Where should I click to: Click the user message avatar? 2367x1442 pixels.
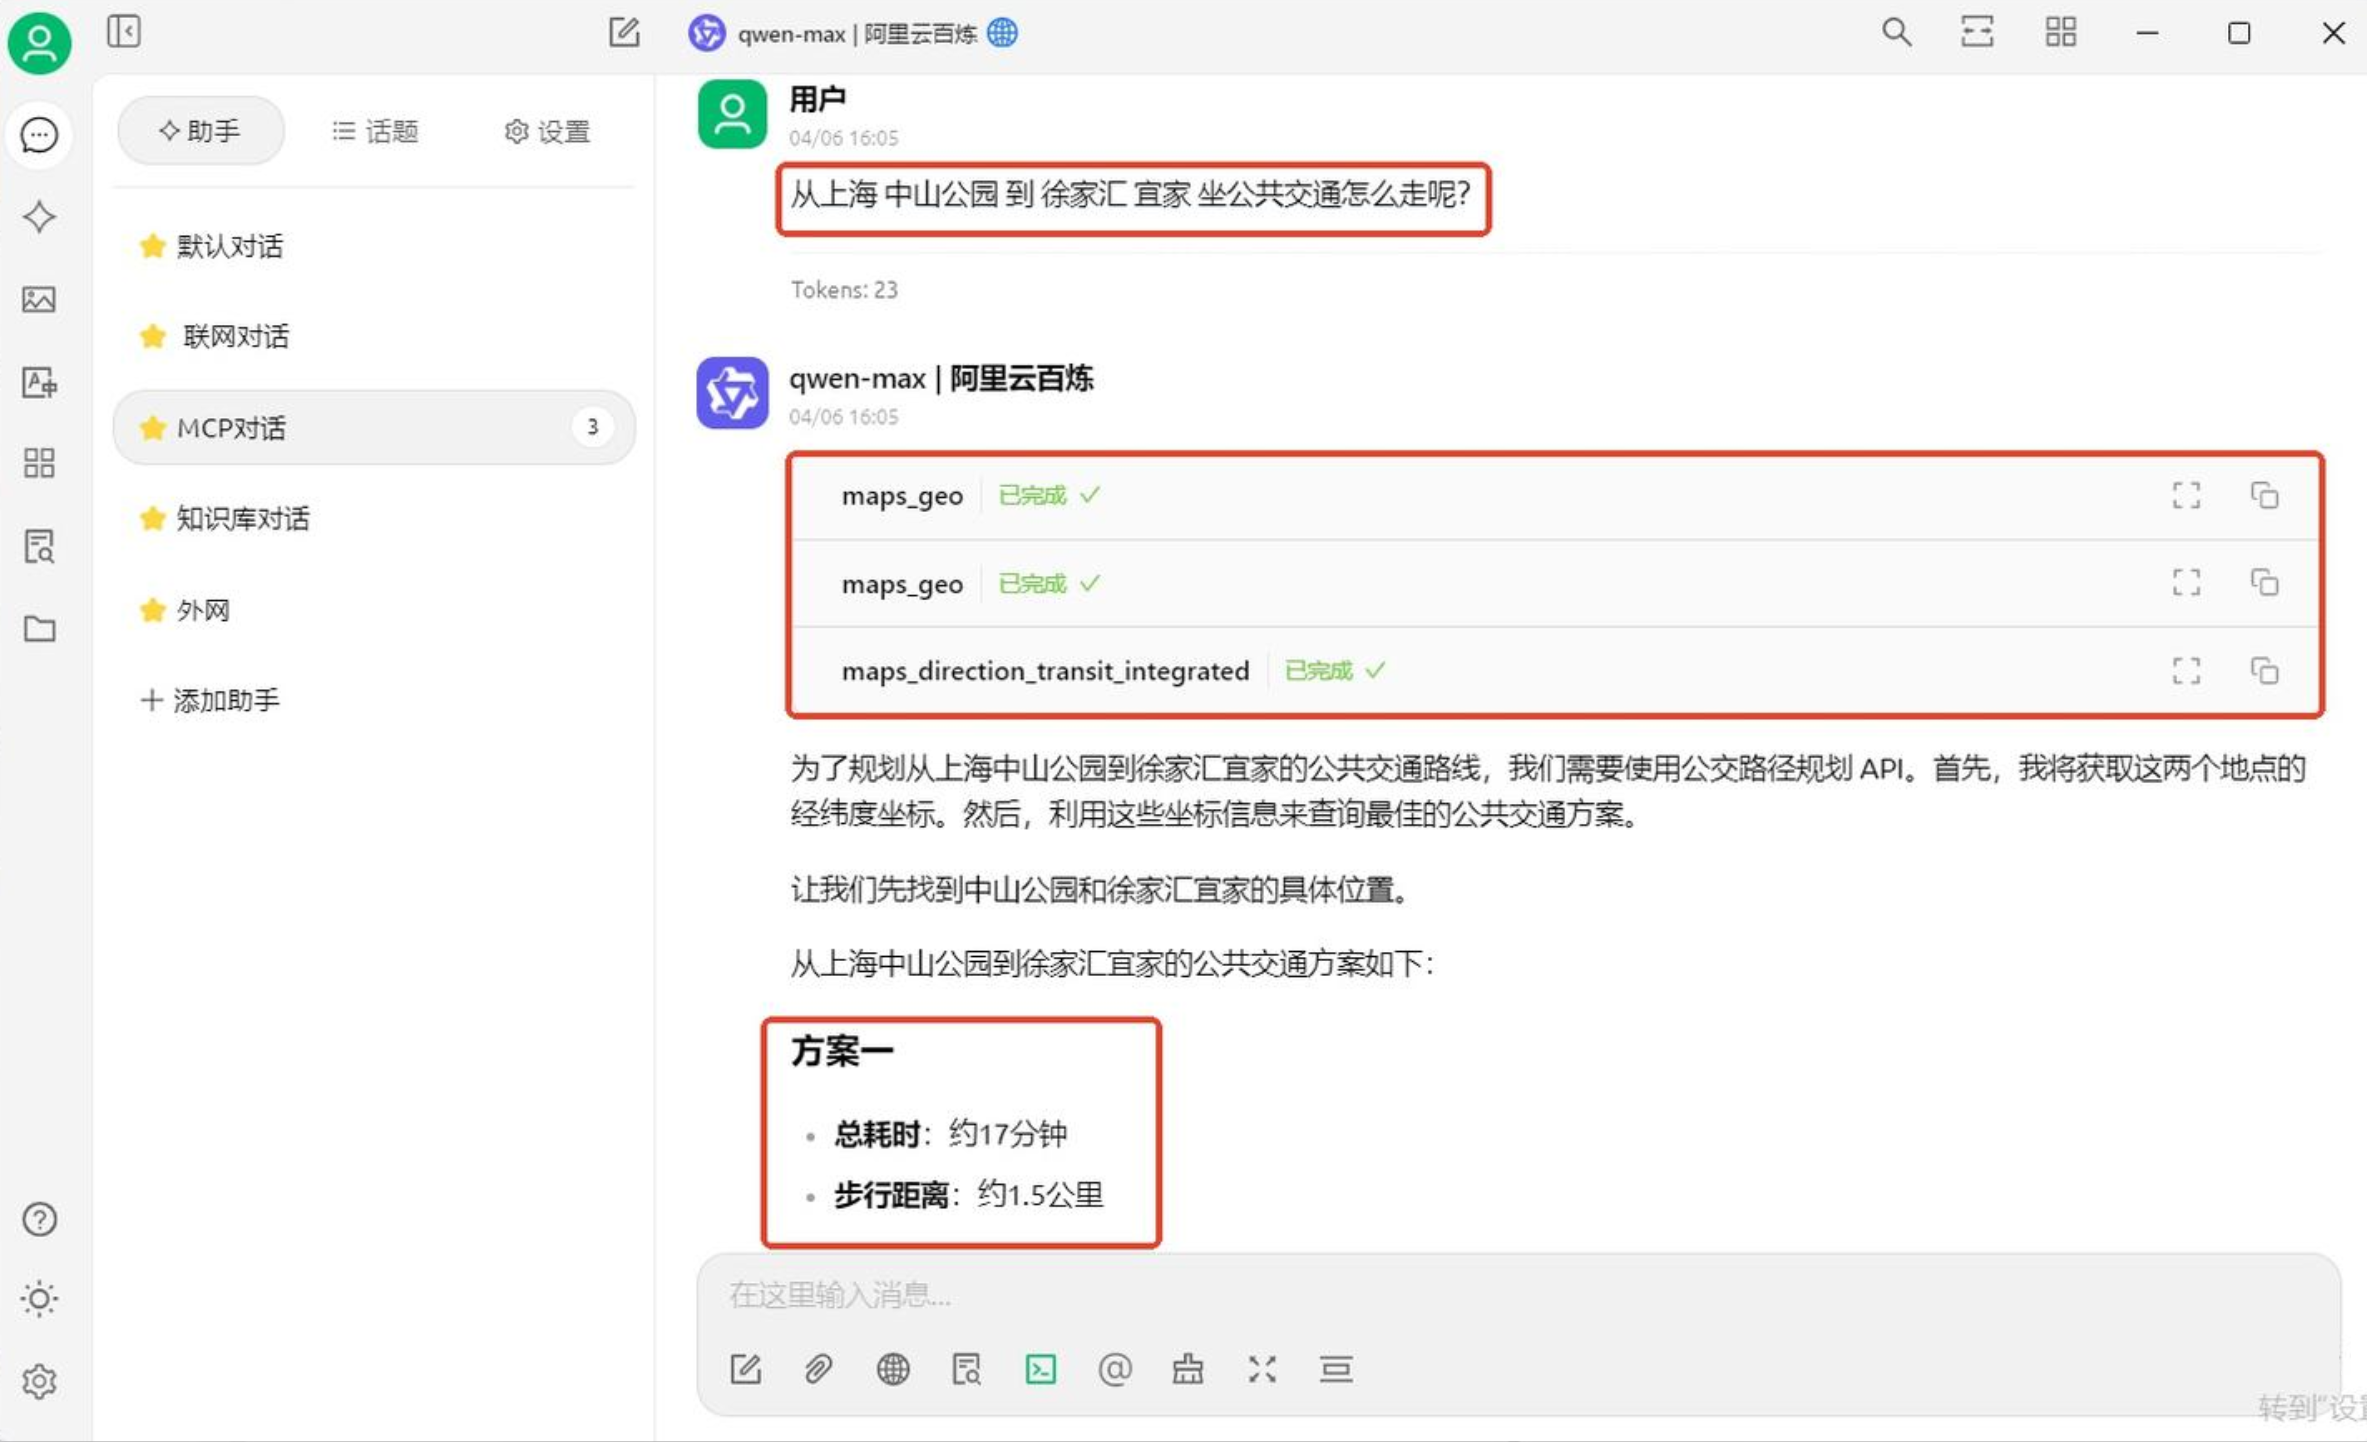pyautogui.click(x=732, y=114)
